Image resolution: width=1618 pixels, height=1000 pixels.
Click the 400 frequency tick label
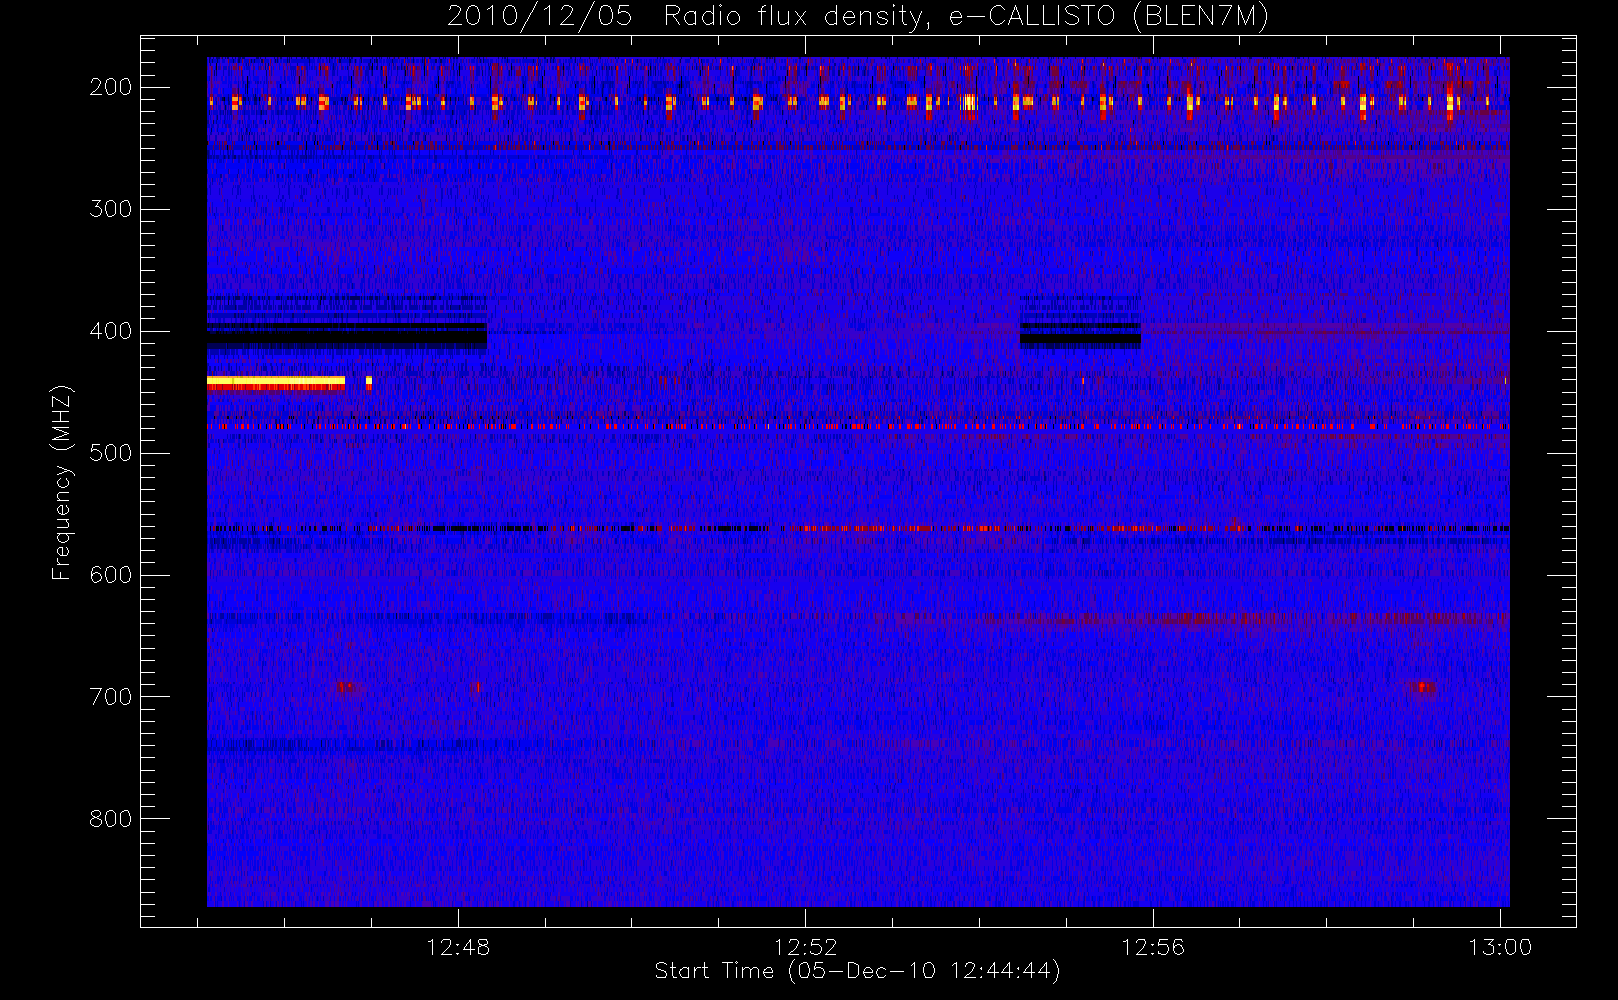pyautogui.click(x=111, y=331)
